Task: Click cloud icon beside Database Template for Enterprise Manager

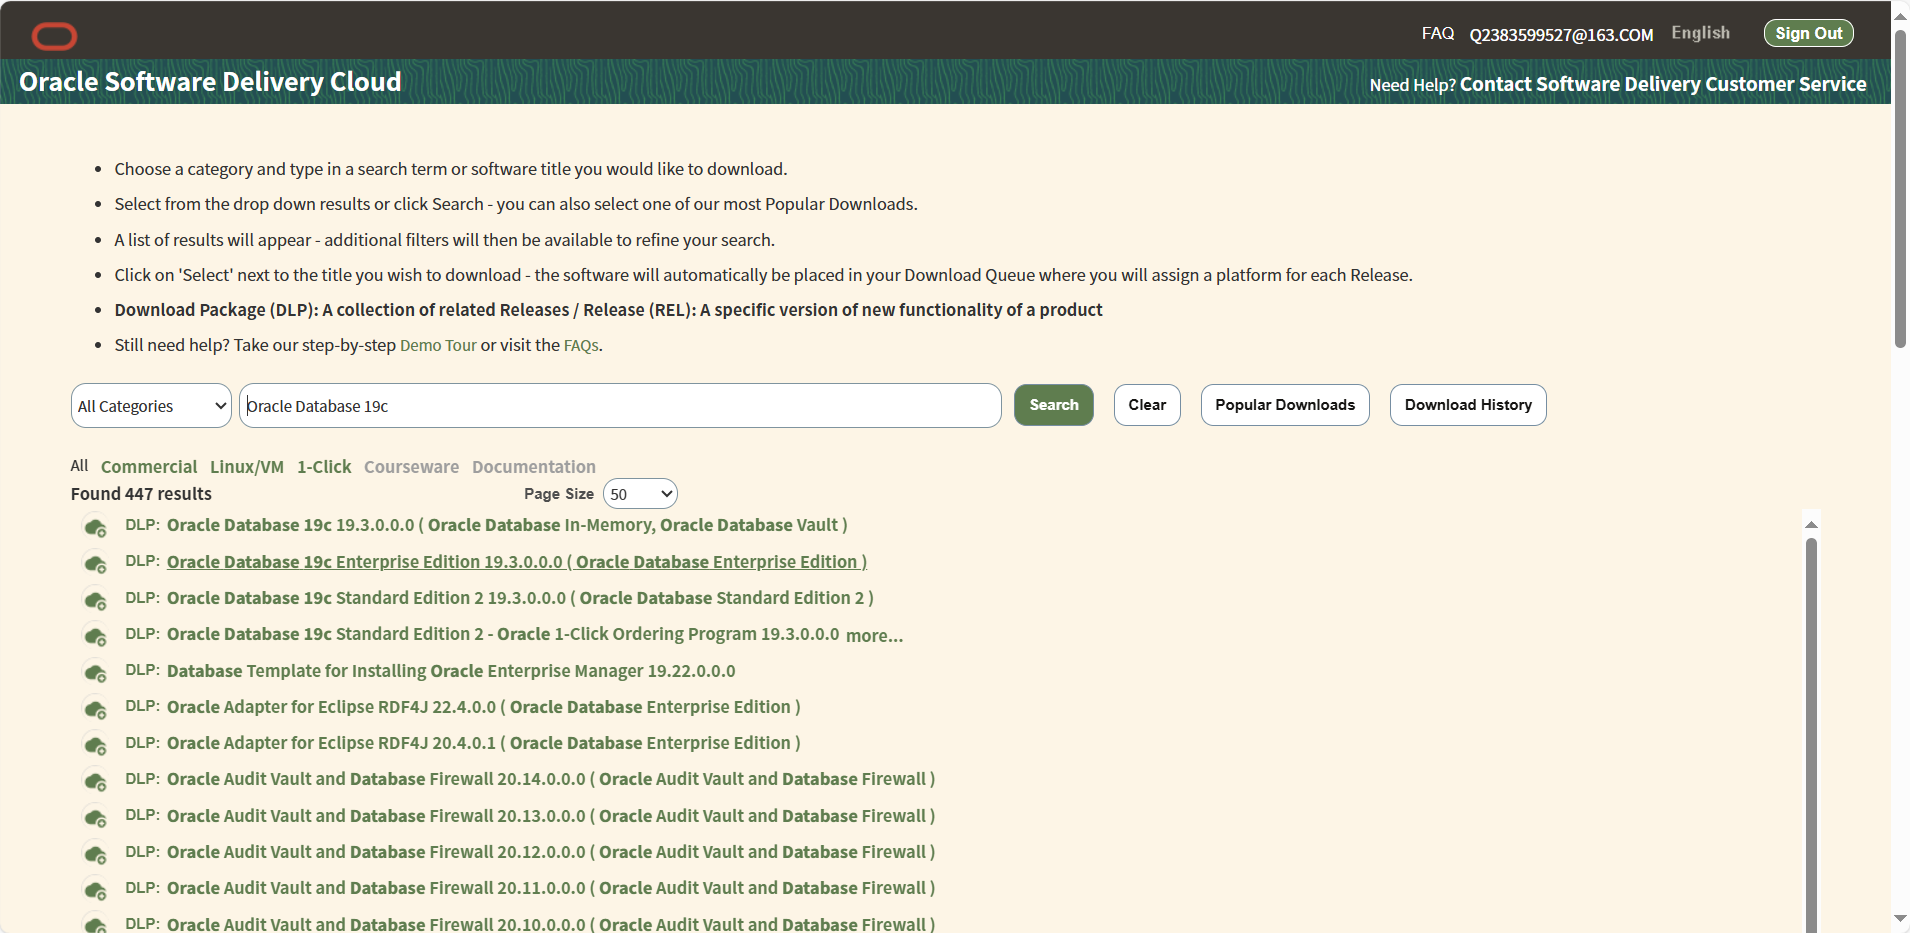Action: [x=95, y=672]
